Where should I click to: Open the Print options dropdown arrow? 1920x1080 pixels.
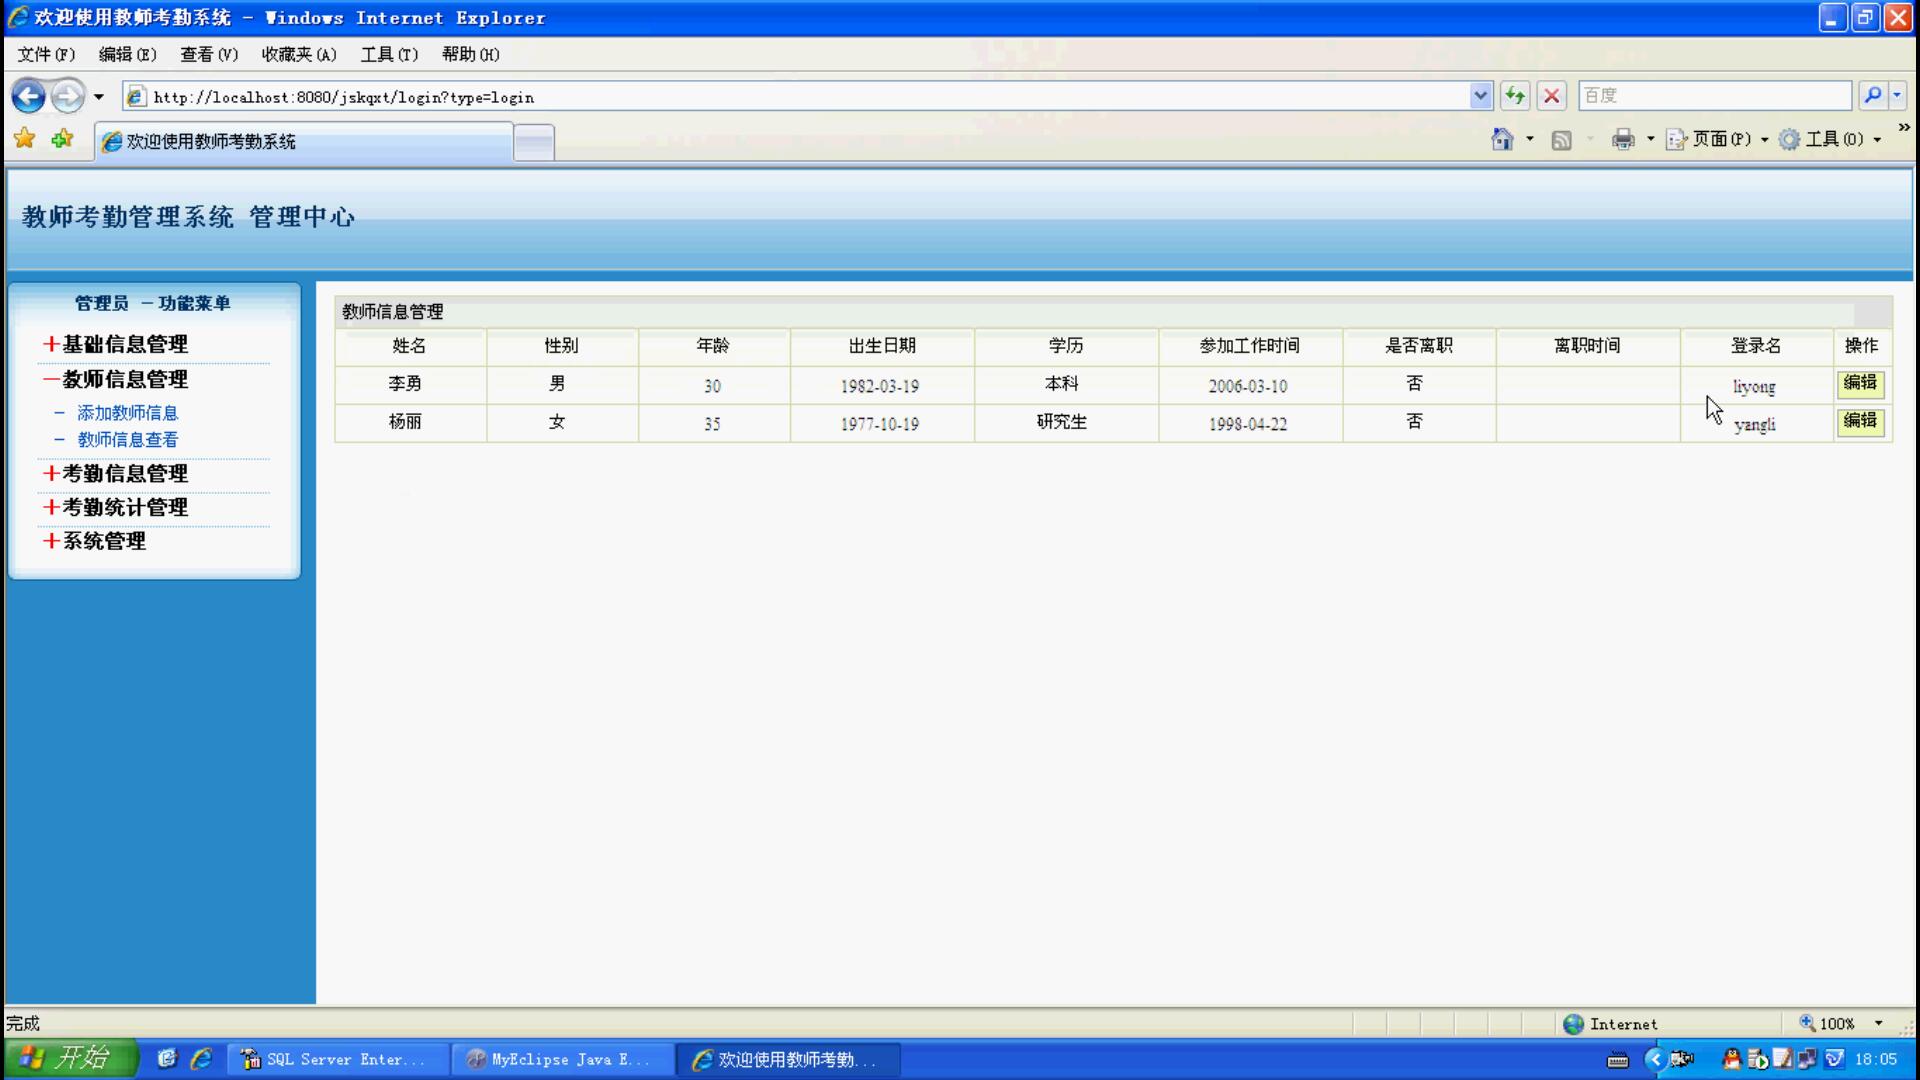pyautogui.click(x=1650, y=139)
